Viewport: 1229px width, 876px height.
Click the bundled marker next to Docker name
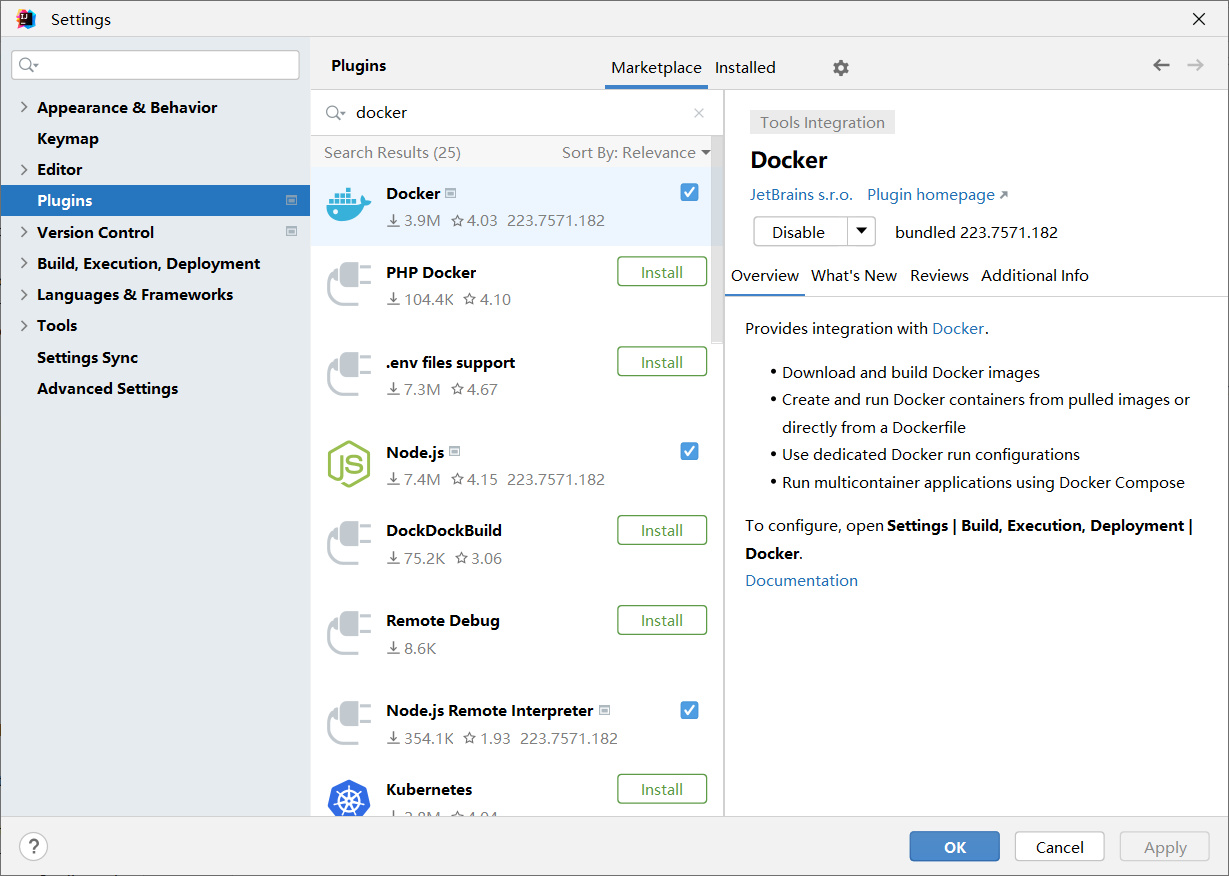451,193
